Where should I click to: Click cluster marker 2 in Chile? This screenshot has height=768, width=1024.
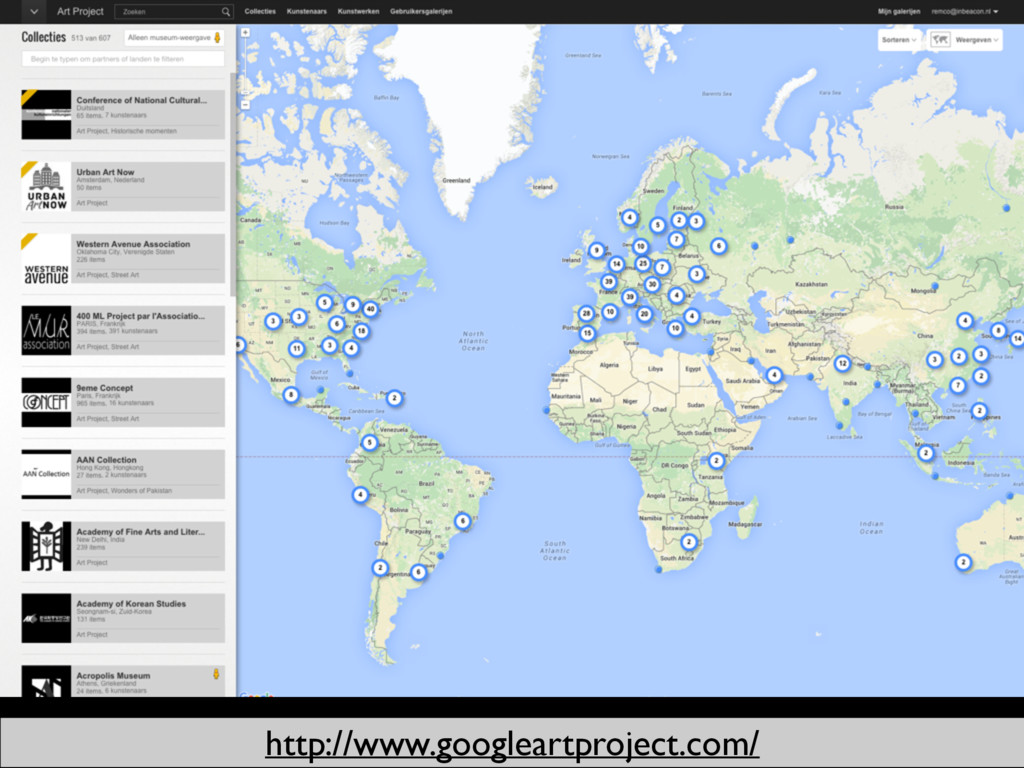[x=380, y=568]
